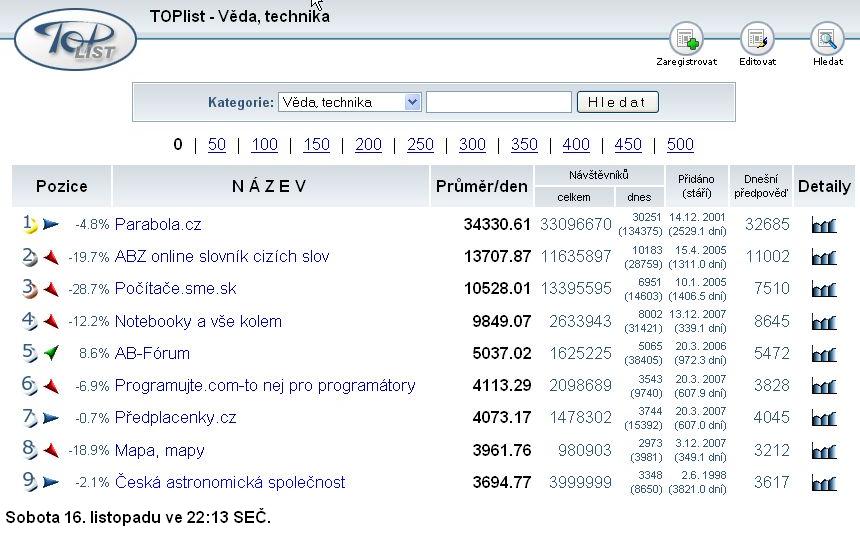Open the Kategorie dropdown Věda, technika

click(350, 102)
